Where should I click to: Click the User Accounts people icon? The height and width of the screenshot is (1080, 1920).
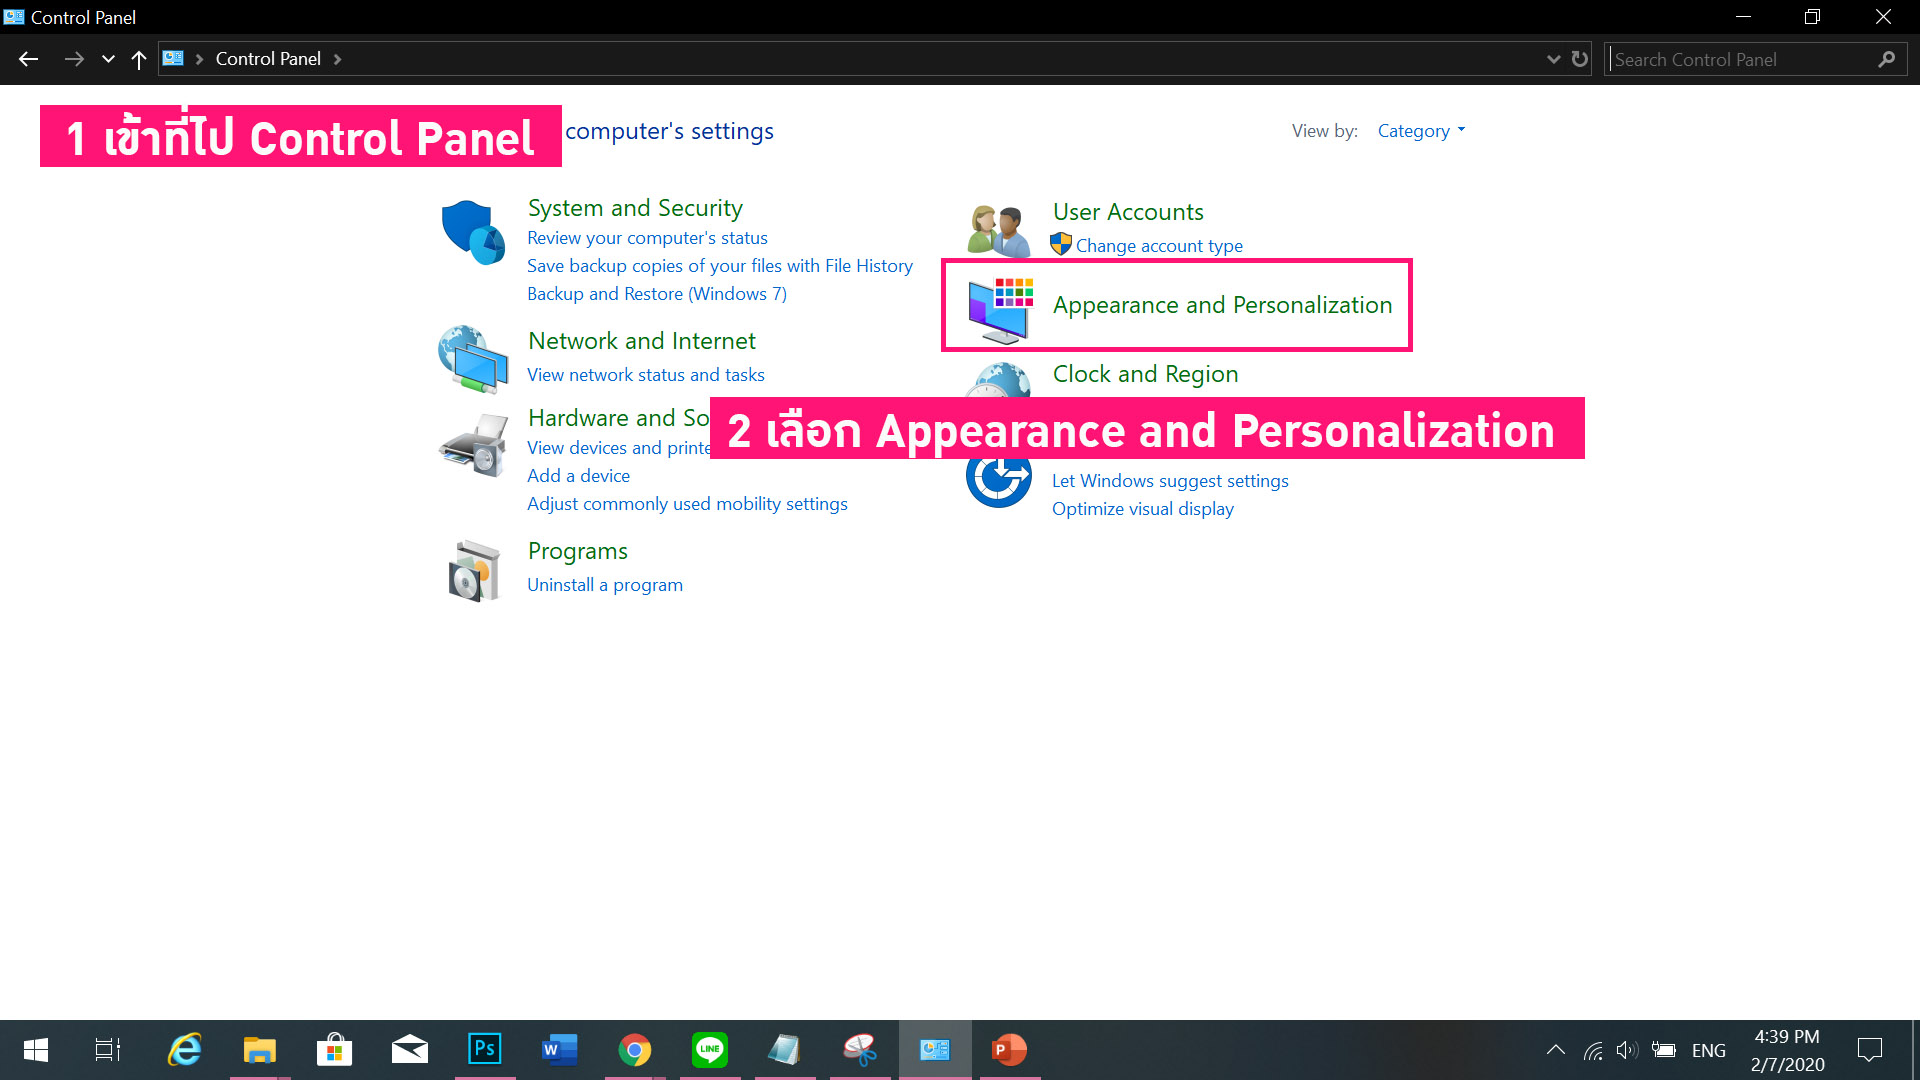click(998, 230)
